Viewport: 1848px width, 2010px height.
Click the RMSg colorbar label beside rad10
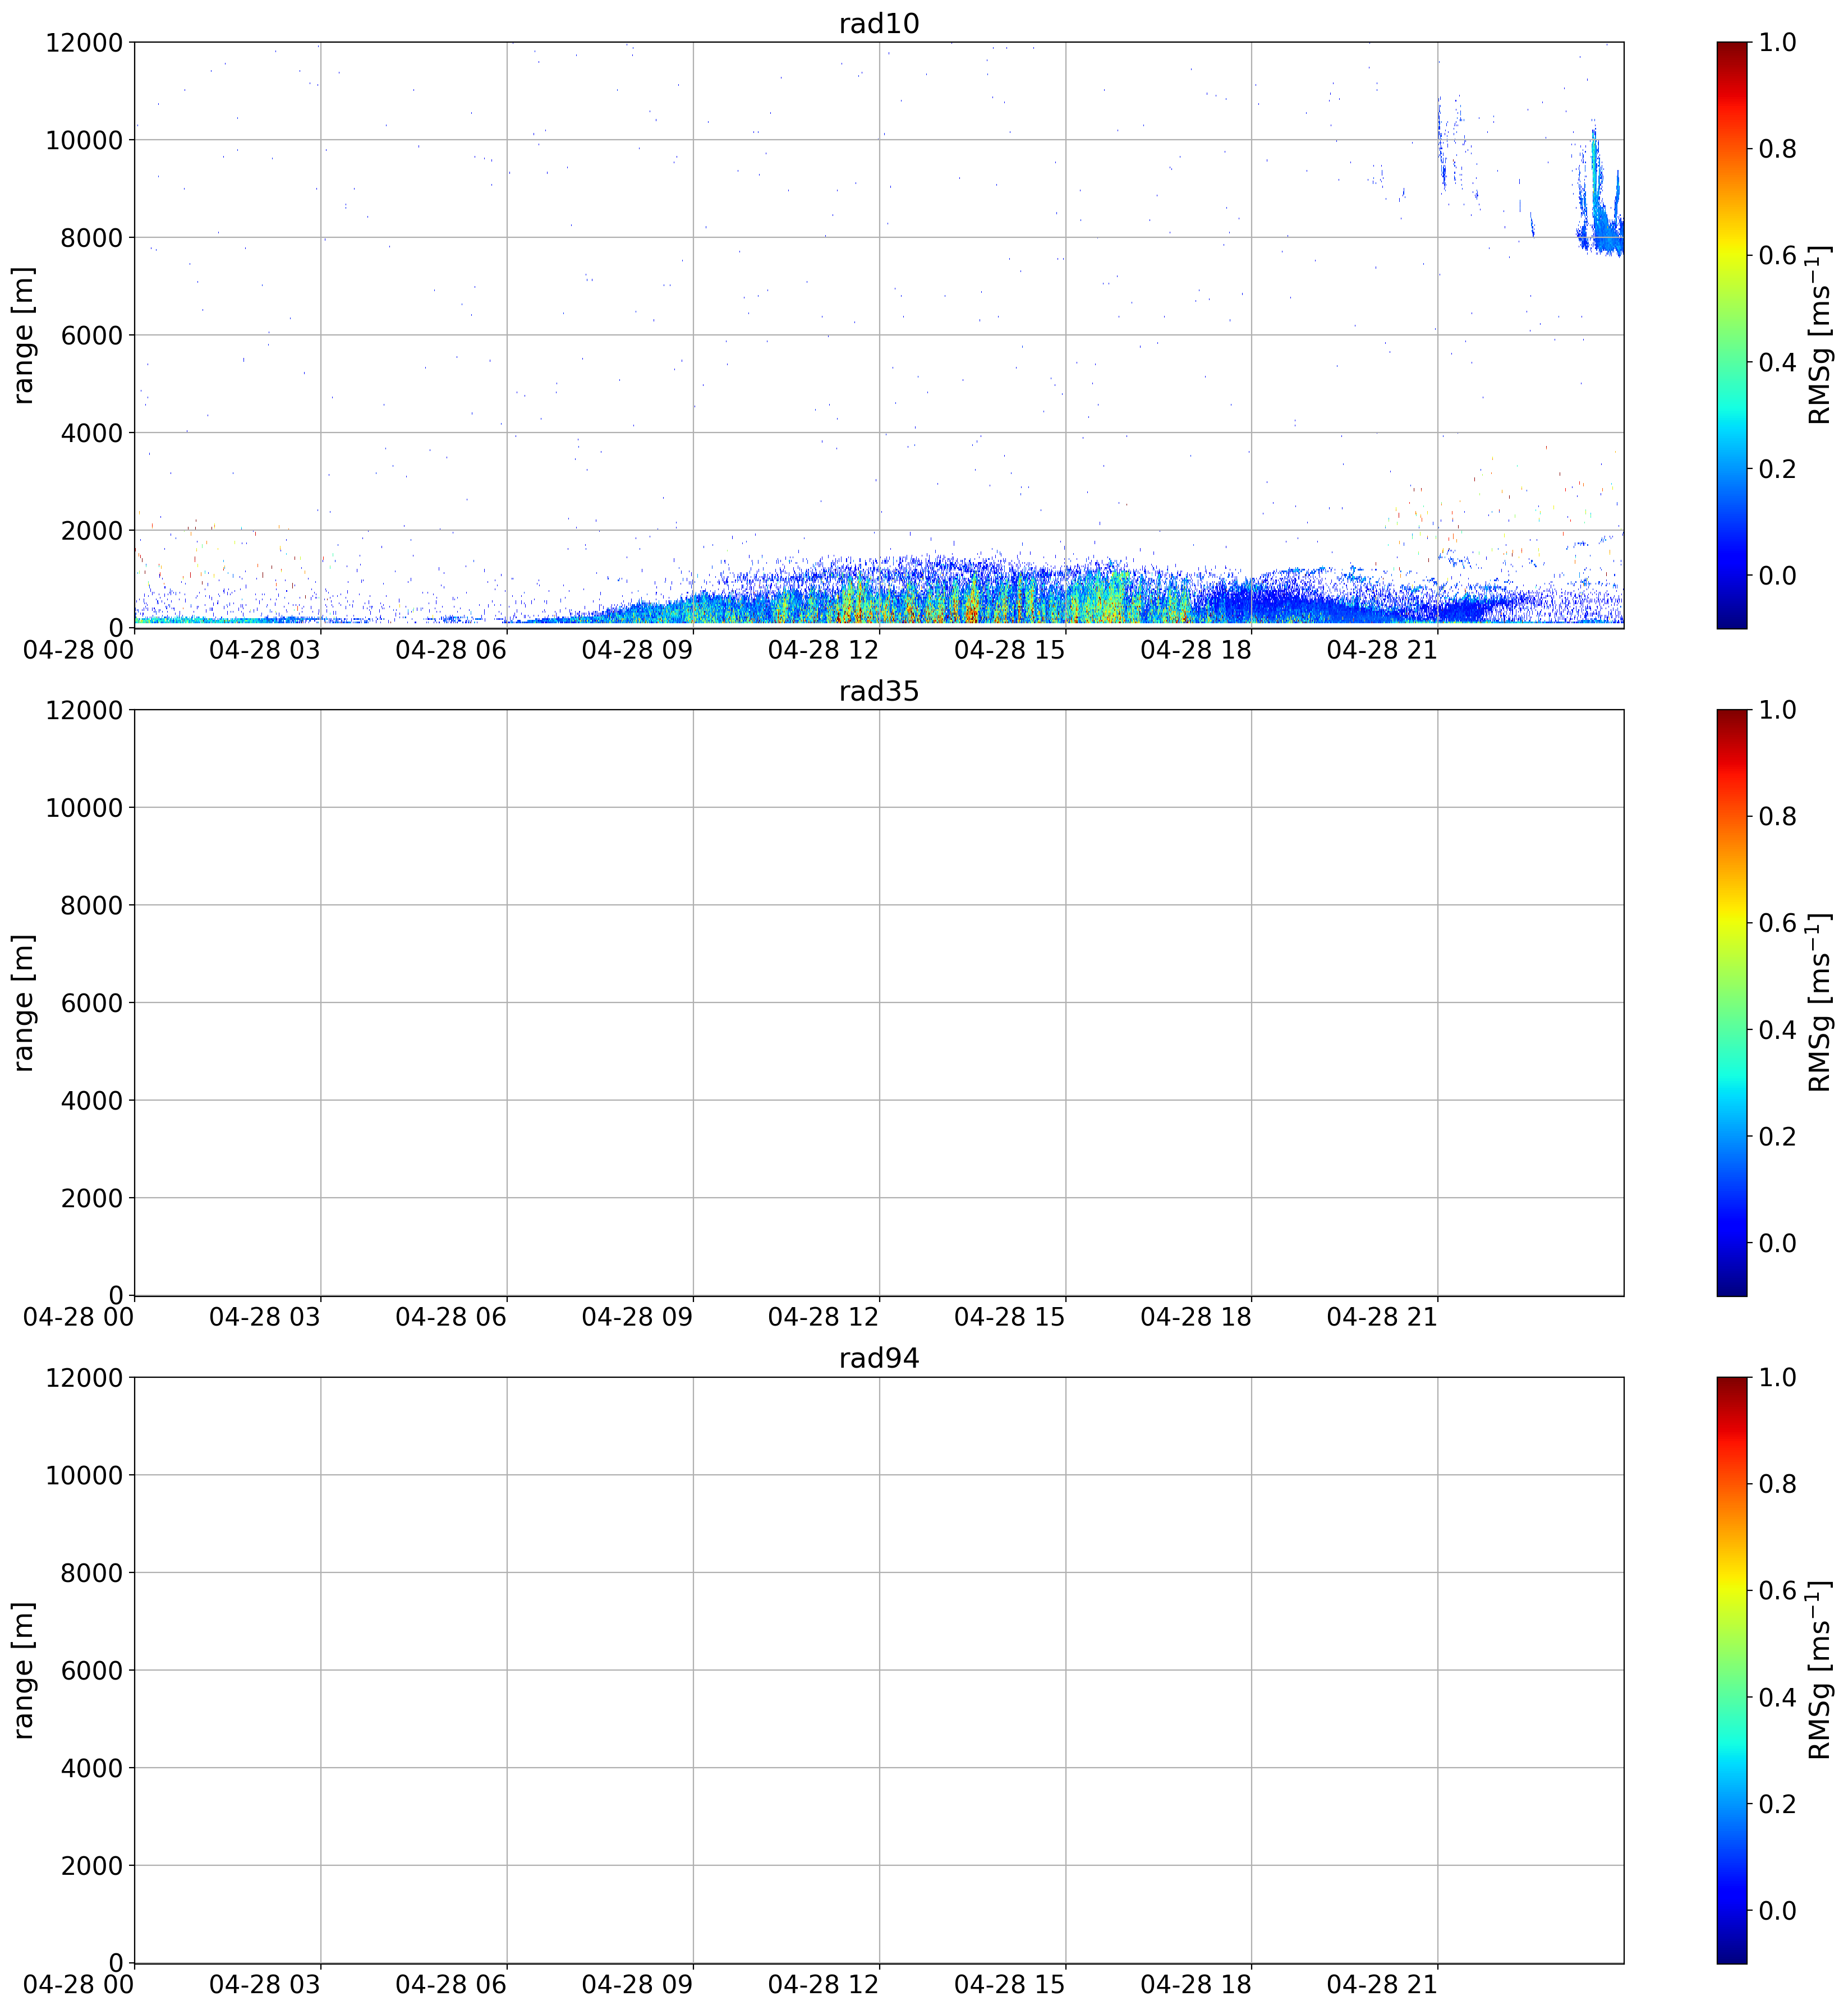click(x=1819, y=335)
